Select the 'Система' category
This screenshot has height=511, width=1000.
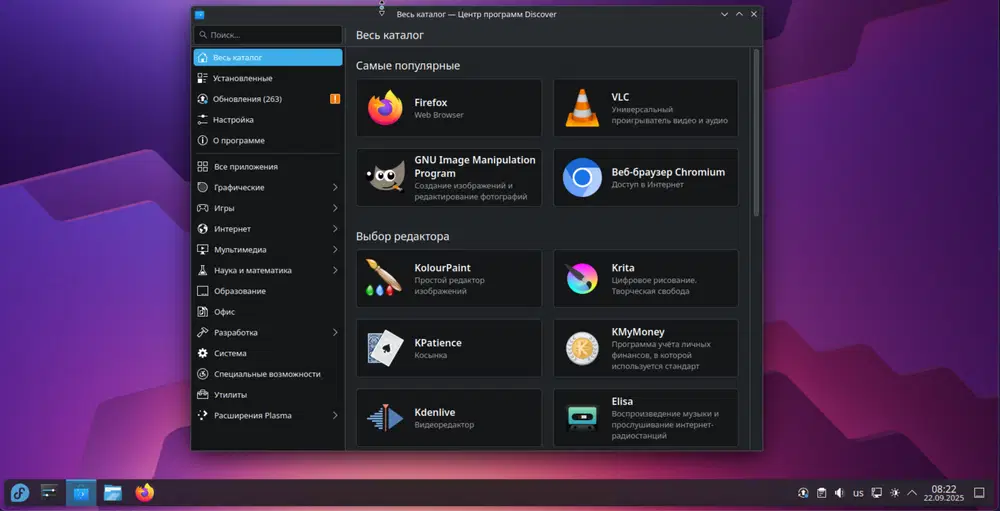click(268, 353)
